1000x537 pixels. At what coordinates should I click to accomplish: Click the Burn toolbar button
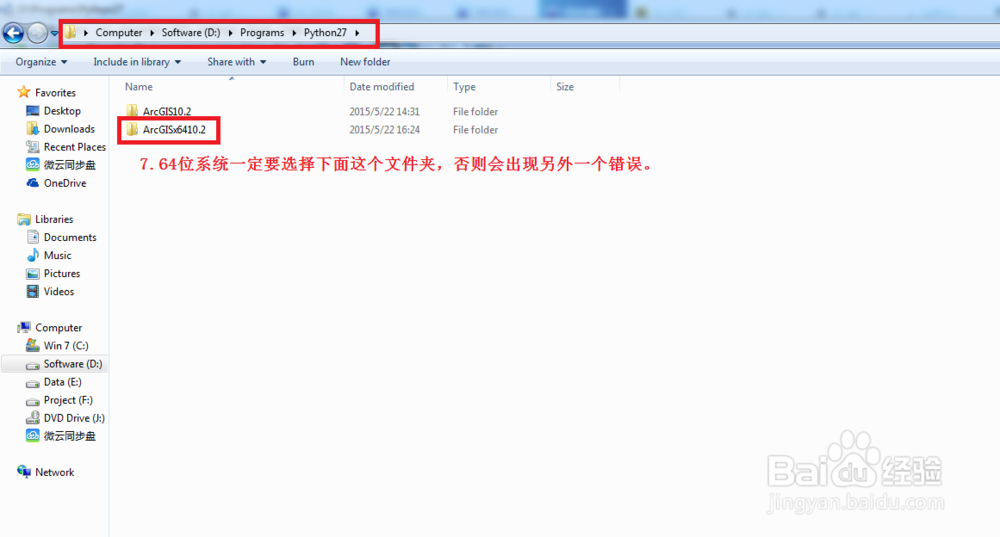304,62
